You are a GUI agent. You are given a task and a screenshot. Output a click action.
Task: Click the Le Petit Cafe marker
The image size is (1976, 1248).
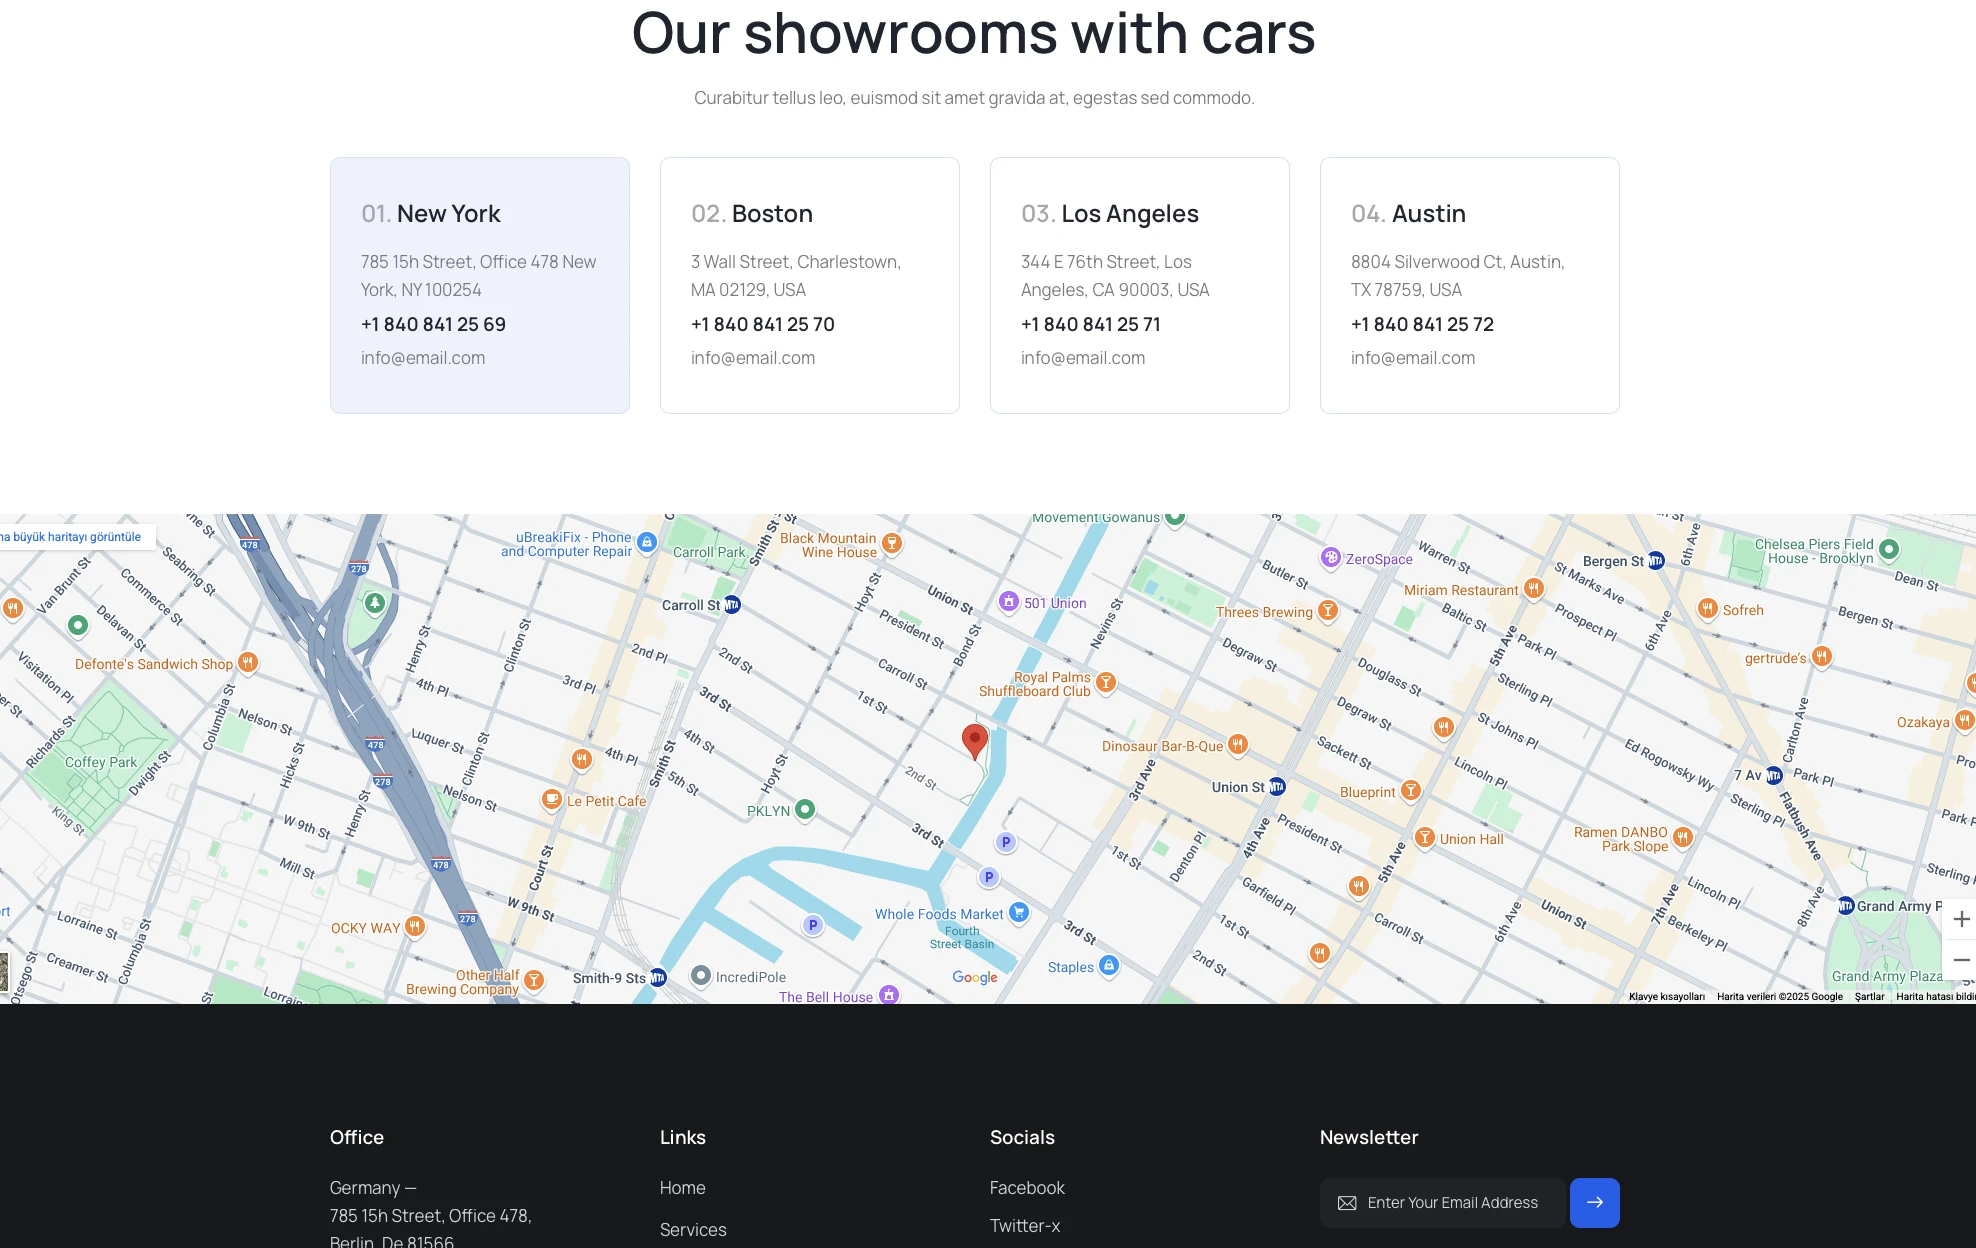(551, 799)
